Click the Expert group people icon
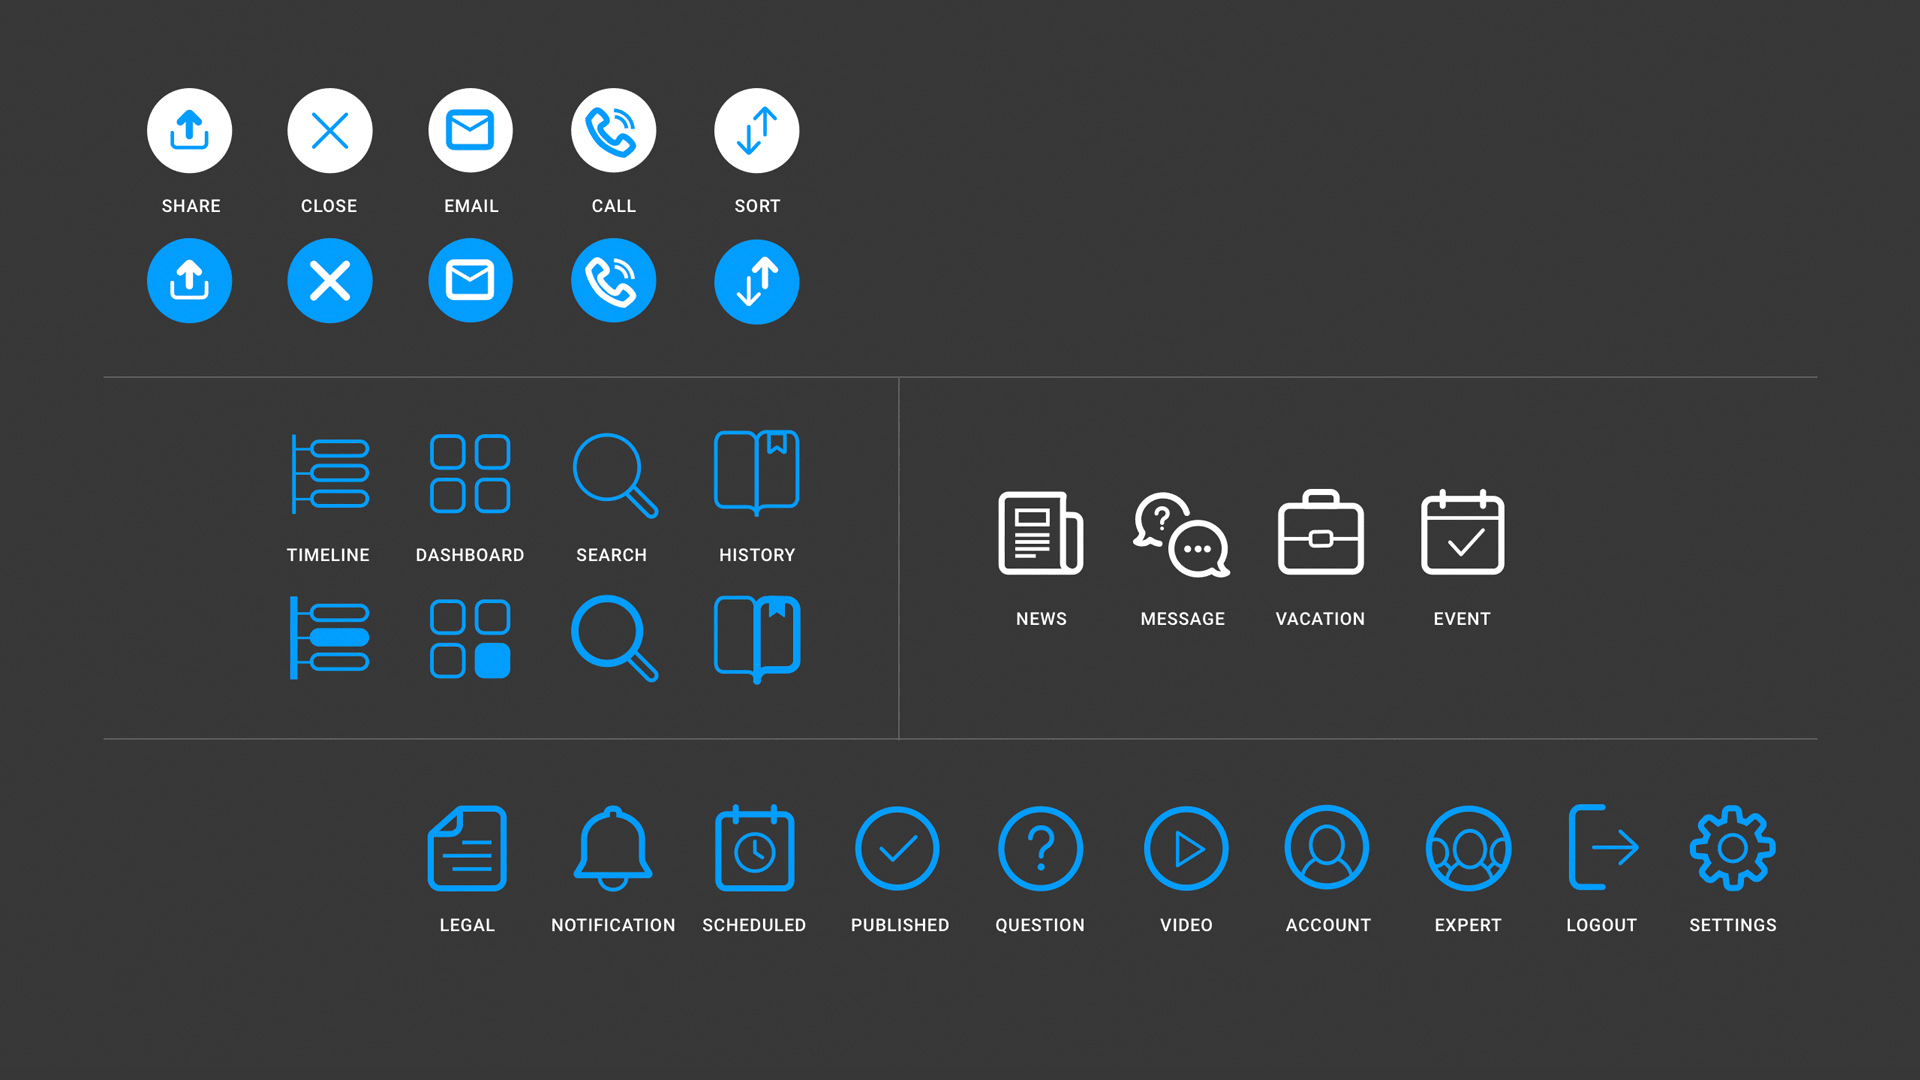 pyautogui.click(x=1468, y=848)
